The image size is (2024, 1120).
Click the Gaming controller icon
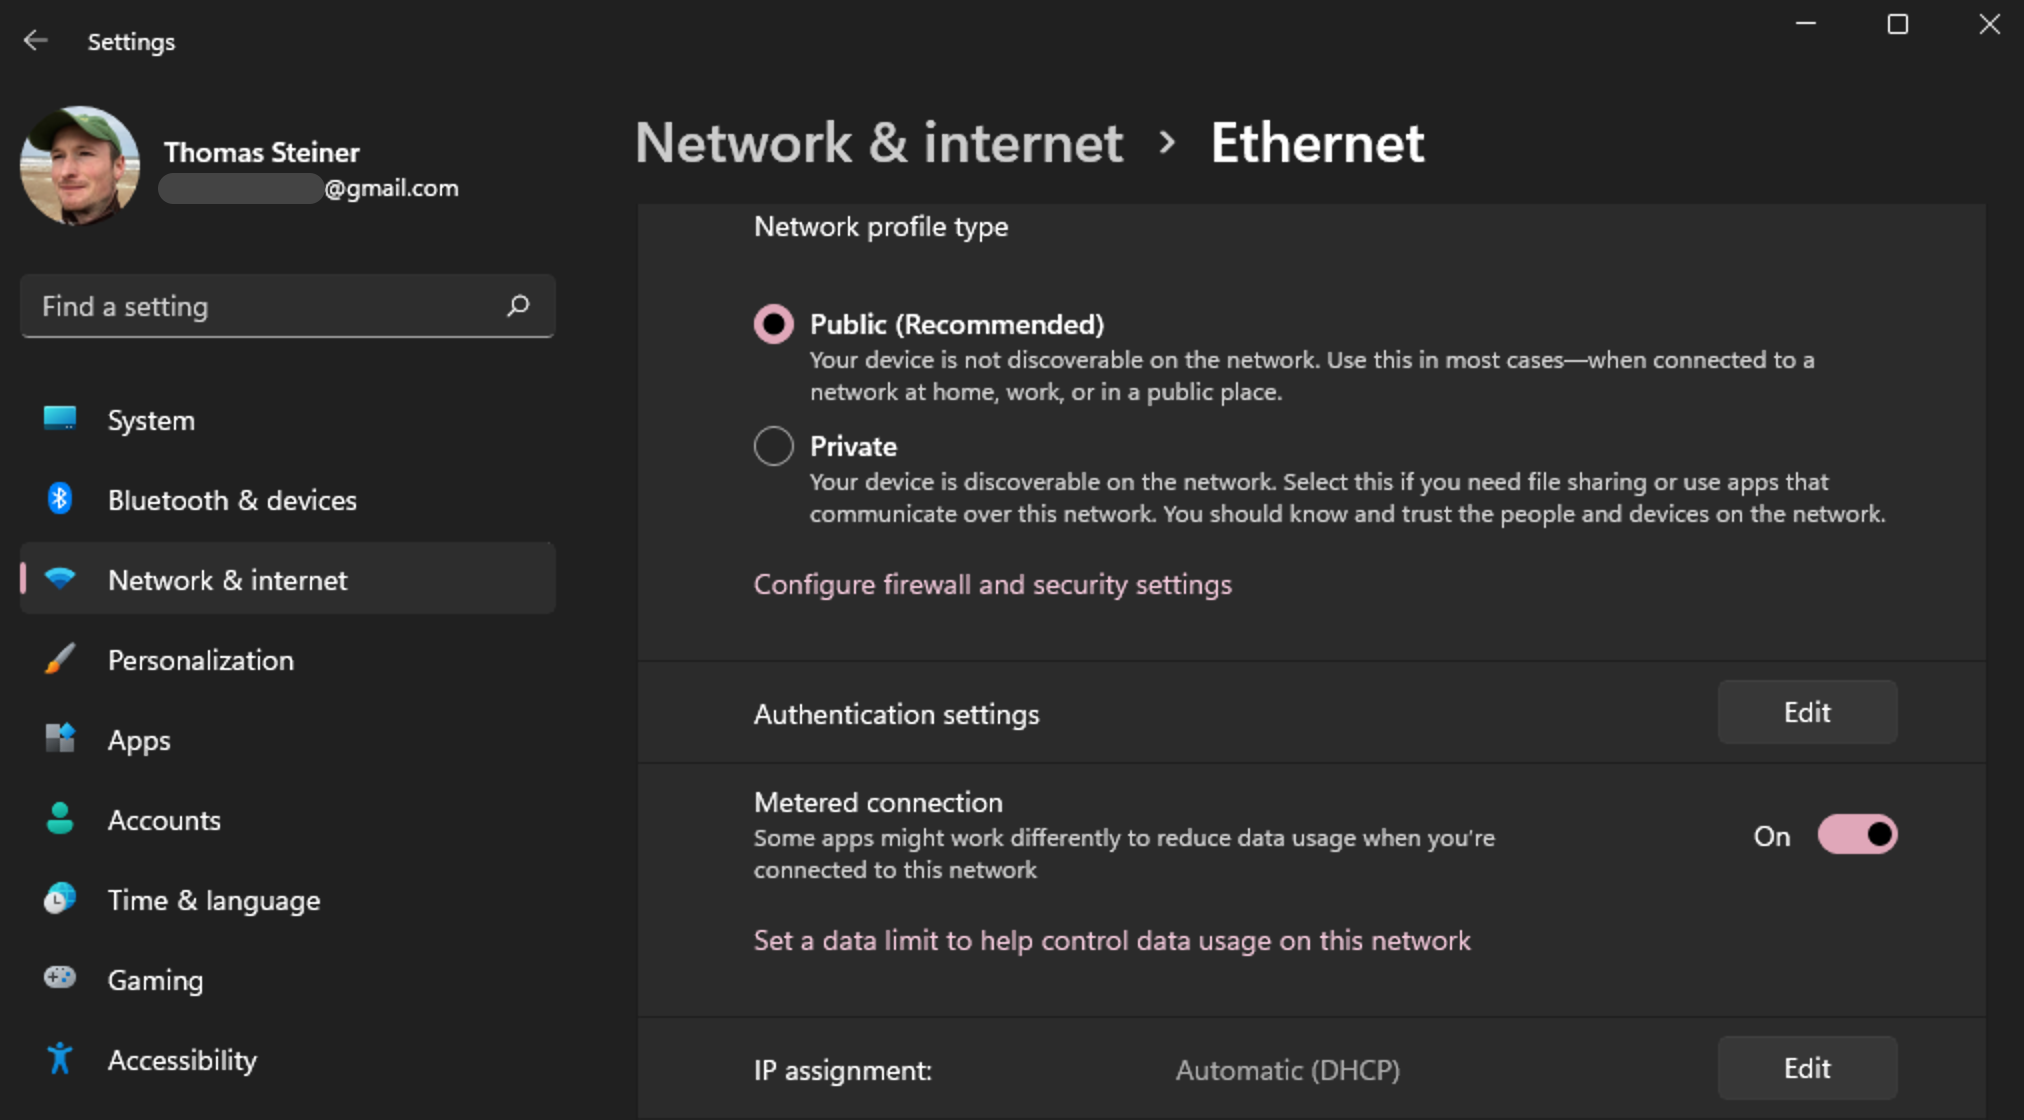tap(60, 978)
